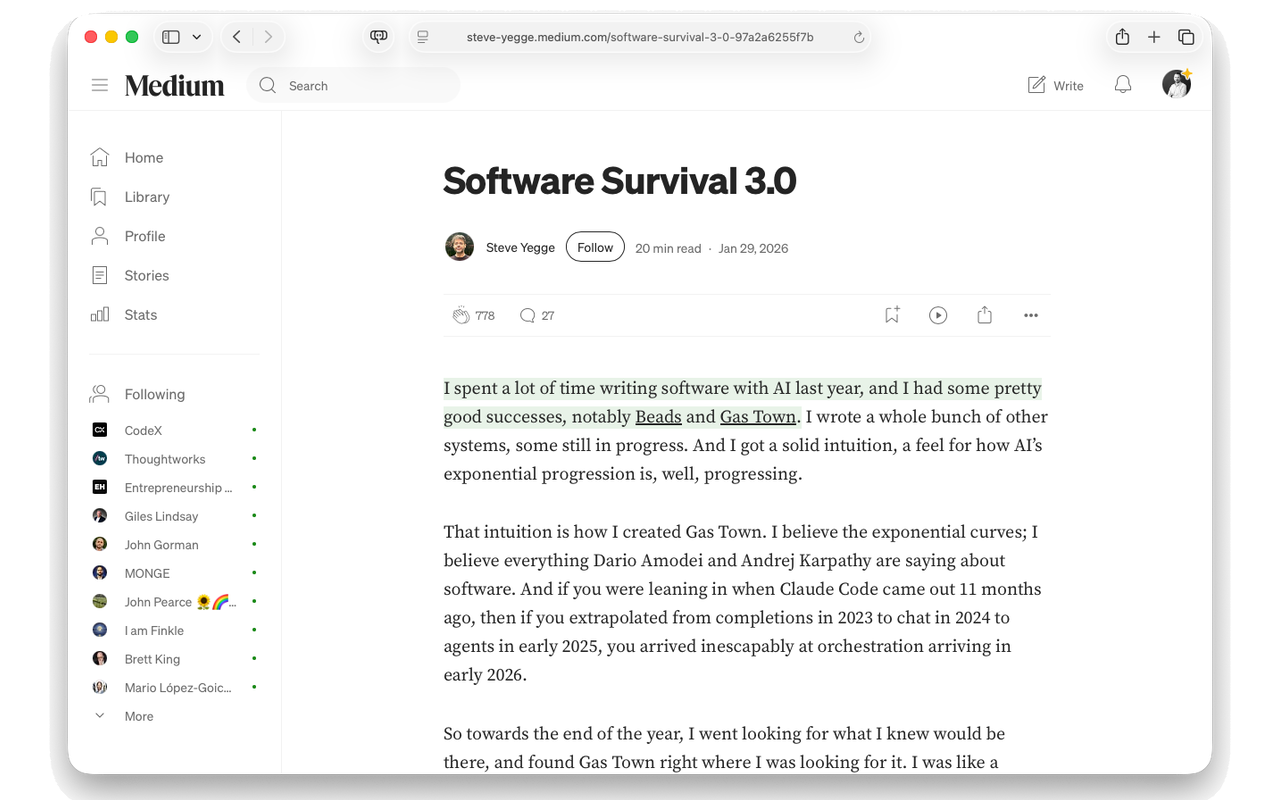Image resolution: width=1280 pixels, height=800 pixels.
Task: Open the user profile avatar menu
Action: pos(1176,85)
